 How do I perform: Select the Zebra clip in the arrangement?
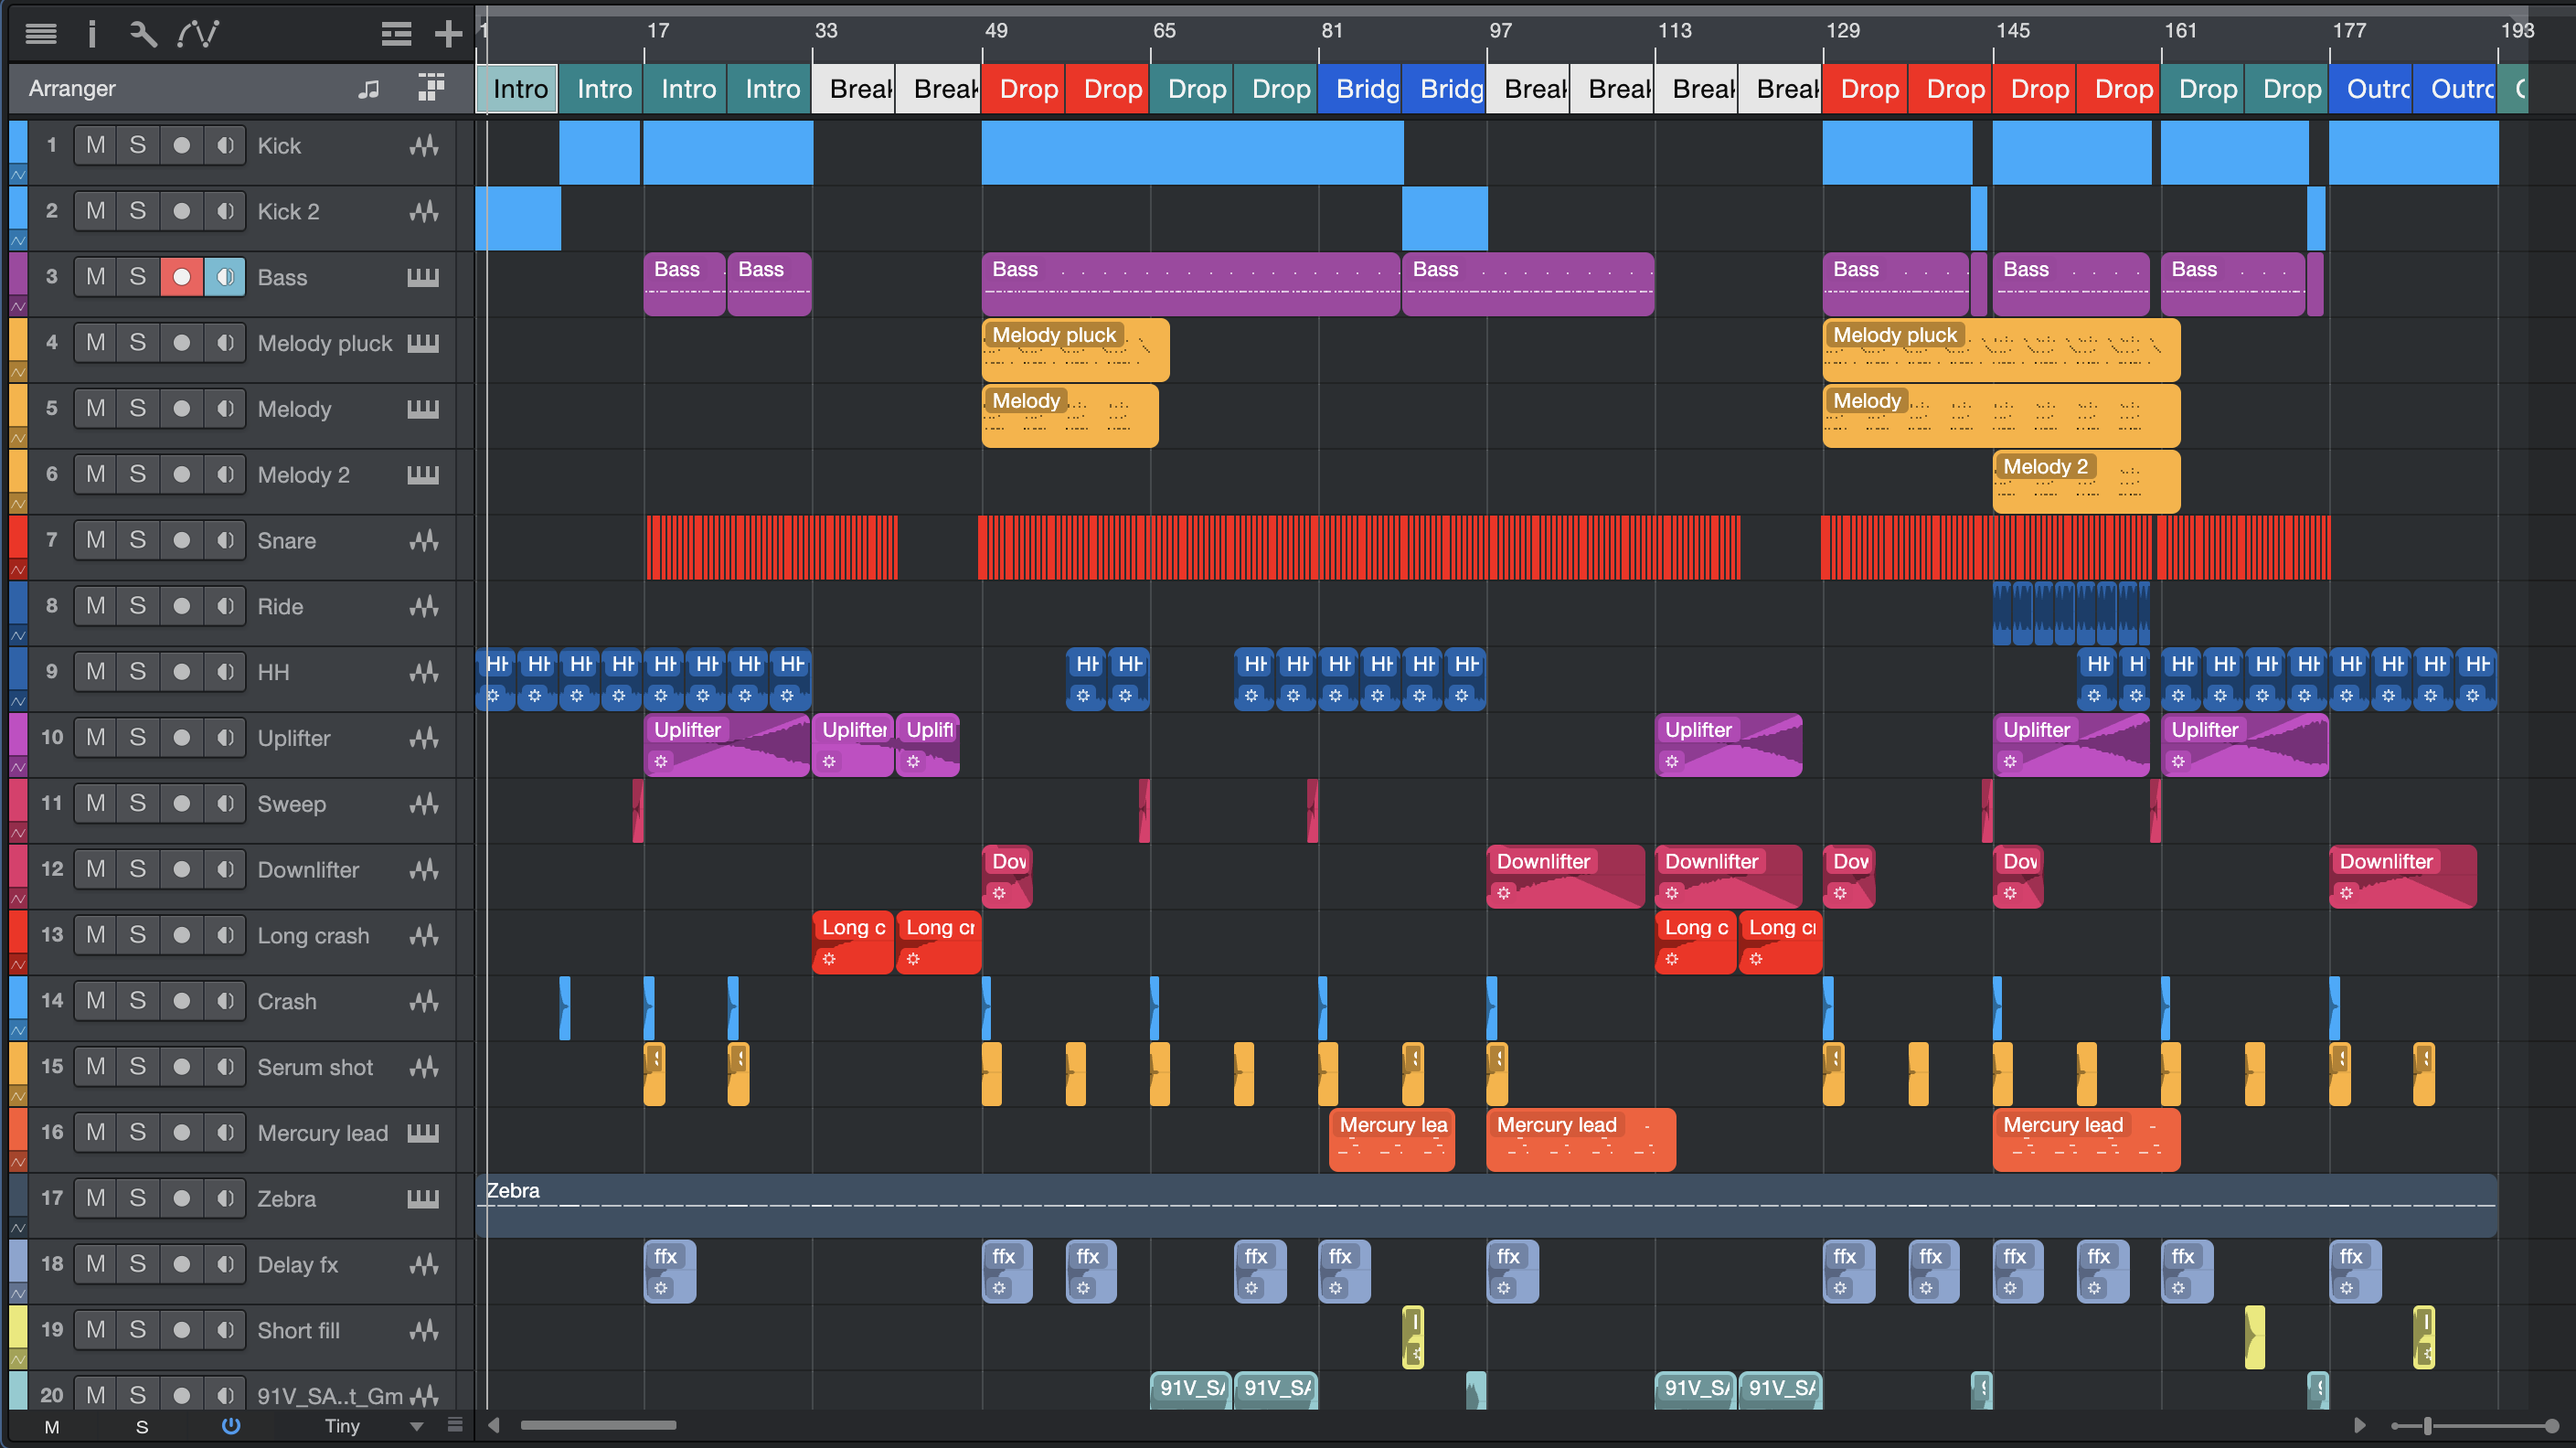coord(1487,1204)
